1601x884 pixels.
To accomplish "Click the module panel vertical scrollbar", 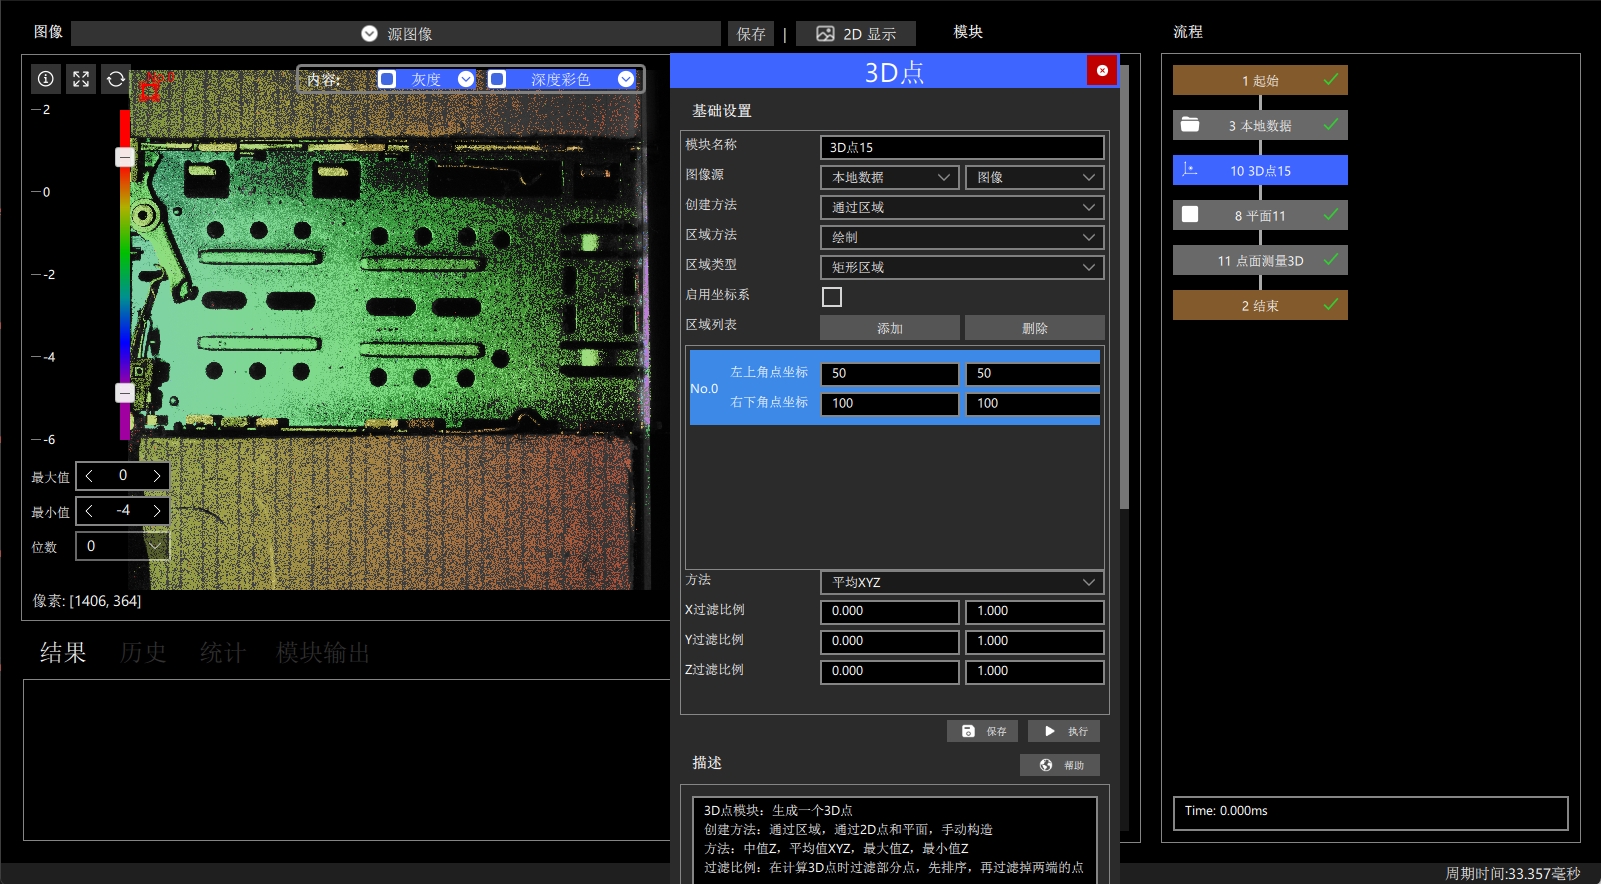I will (1124, 288).
